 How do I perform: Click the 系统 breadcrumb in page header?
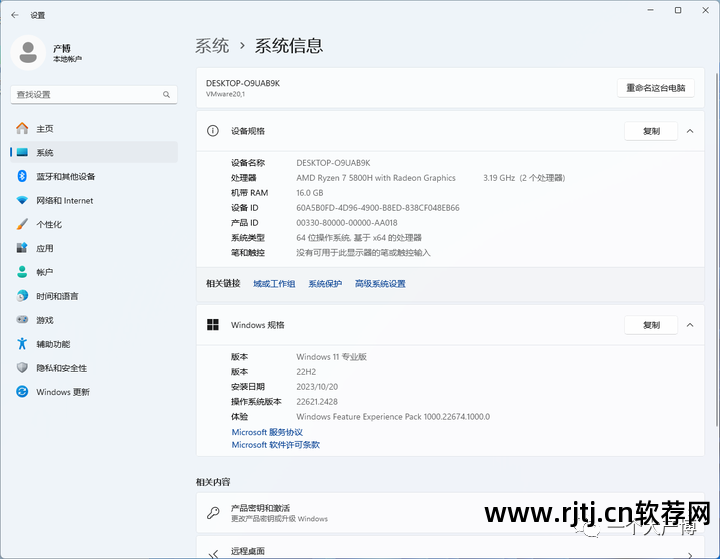tap(212, 45)
